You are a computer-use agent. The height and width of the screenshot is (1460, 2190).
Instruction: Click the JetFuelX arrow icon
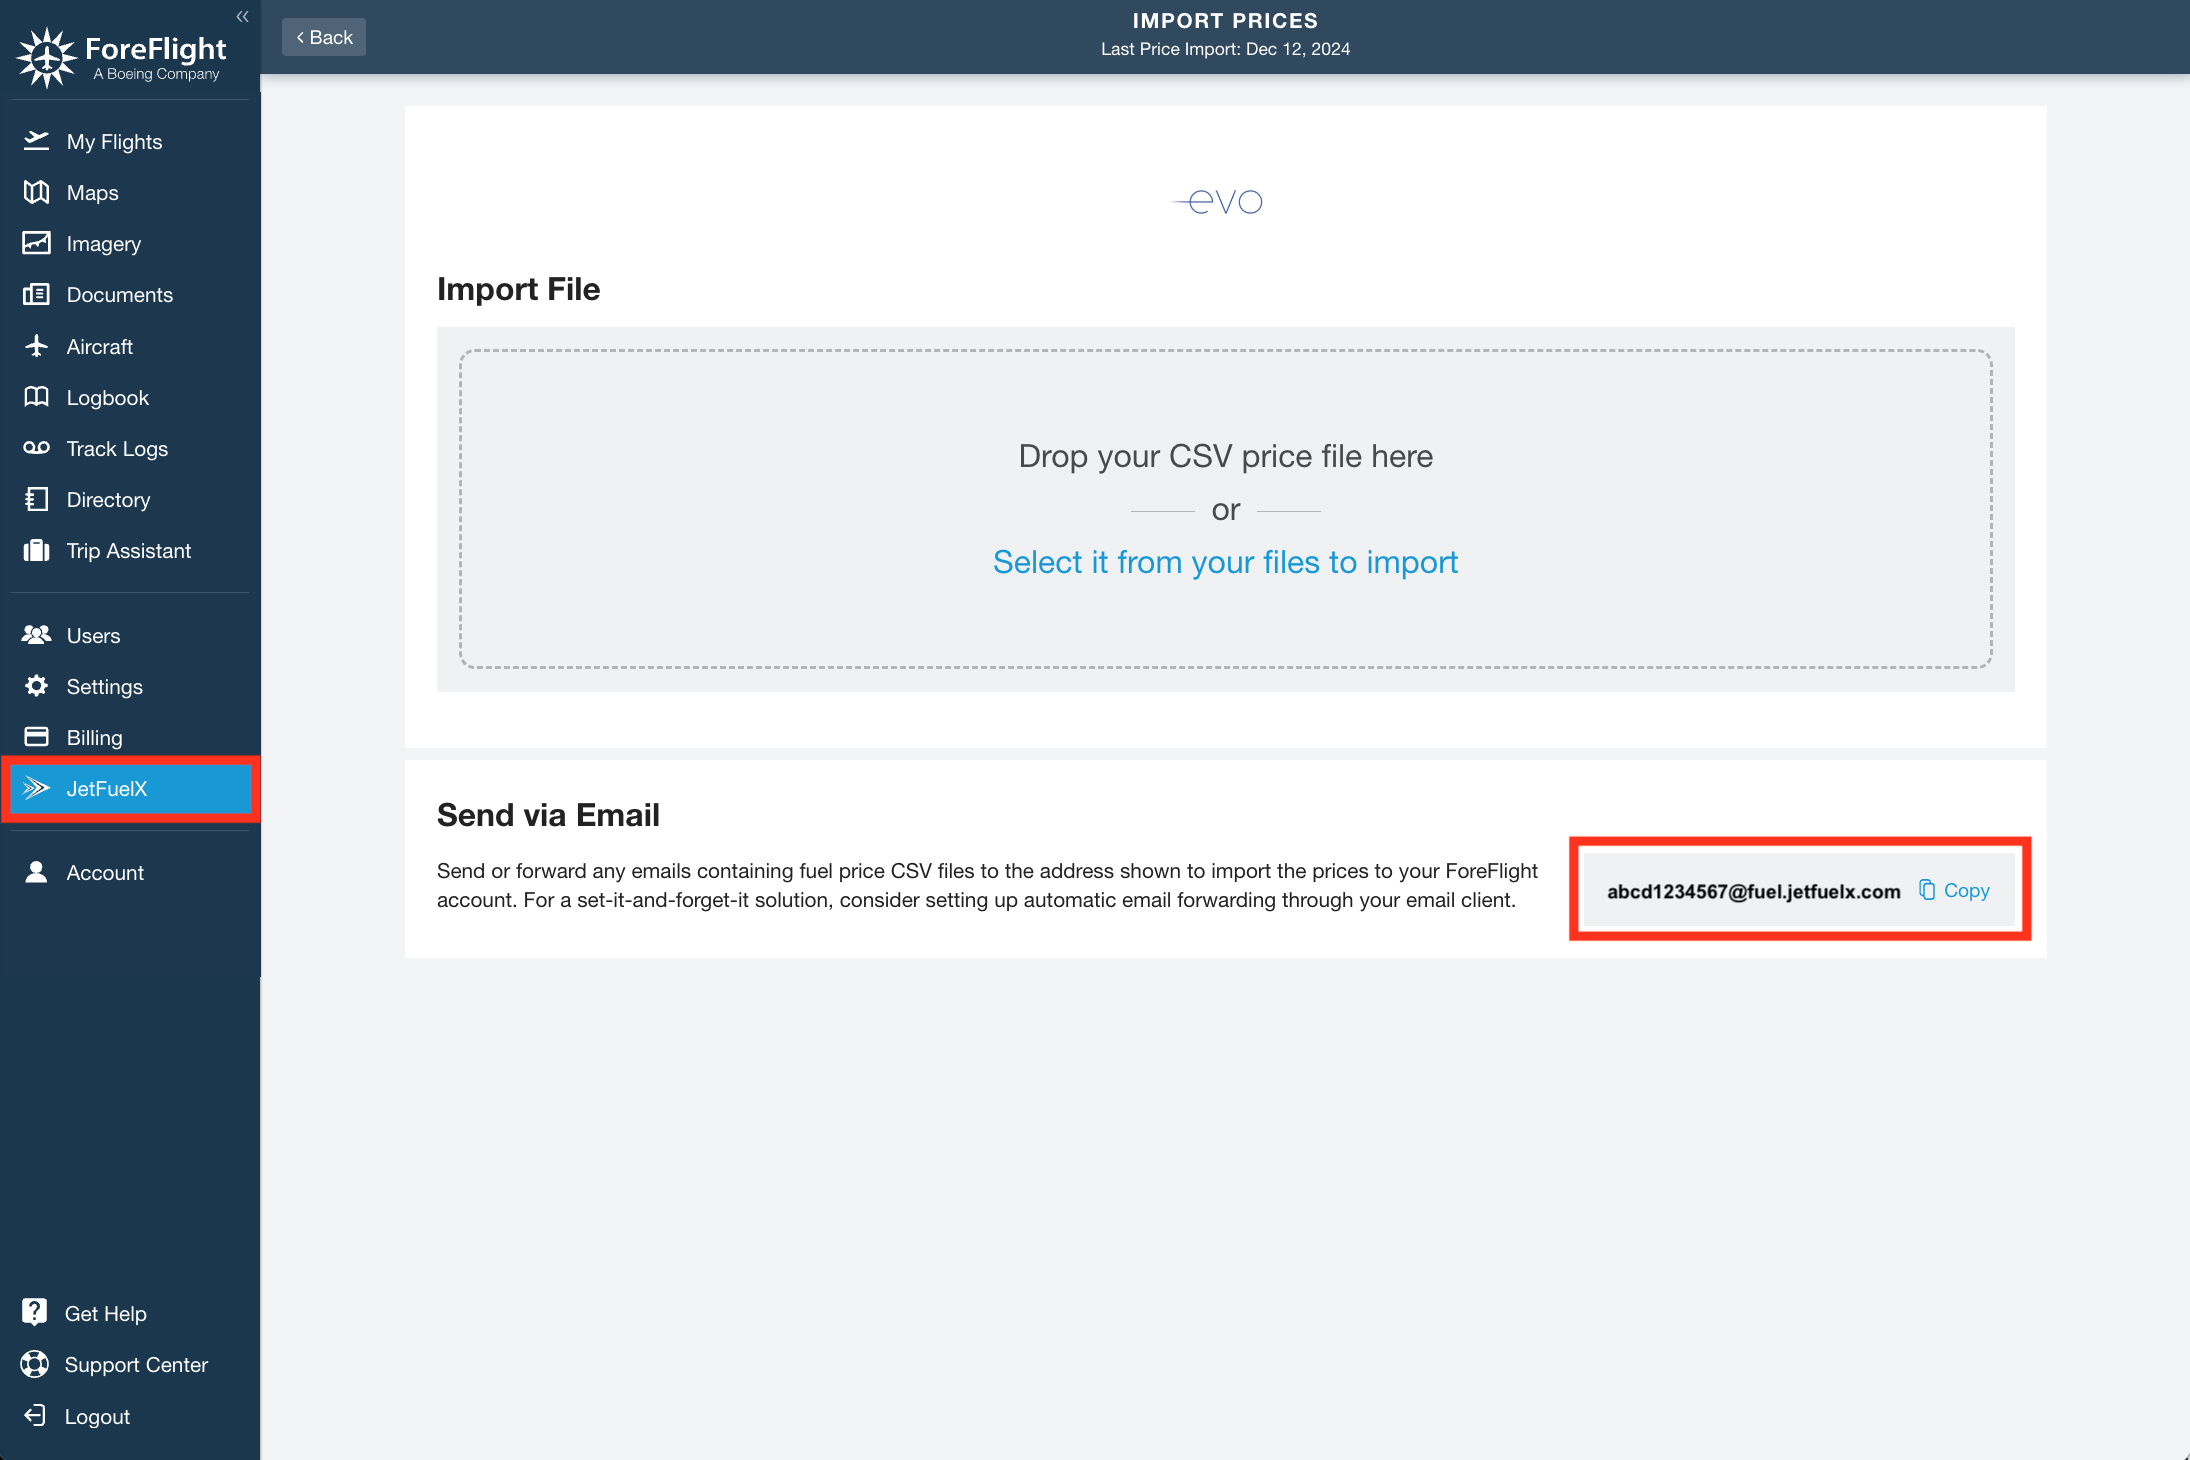(x=37, y=788)
